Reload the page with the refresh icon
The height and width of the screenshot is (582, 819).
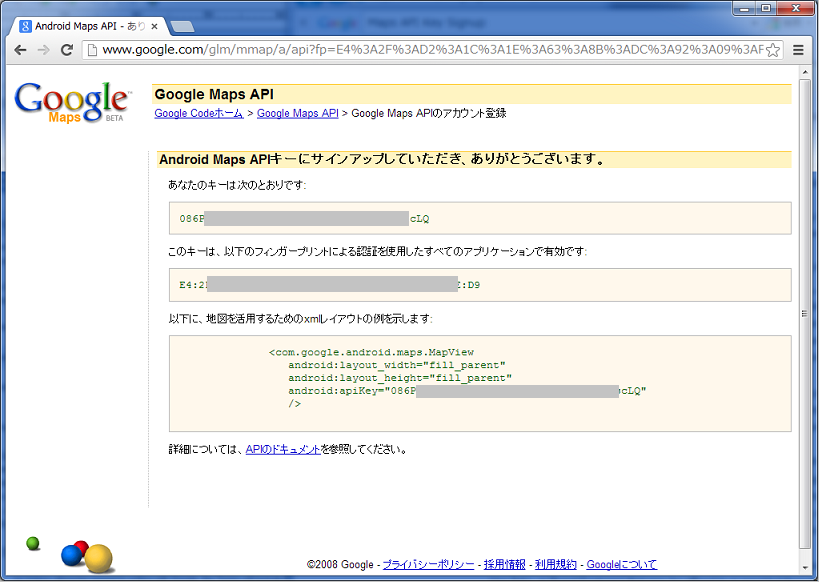click(x=66, y=50)
